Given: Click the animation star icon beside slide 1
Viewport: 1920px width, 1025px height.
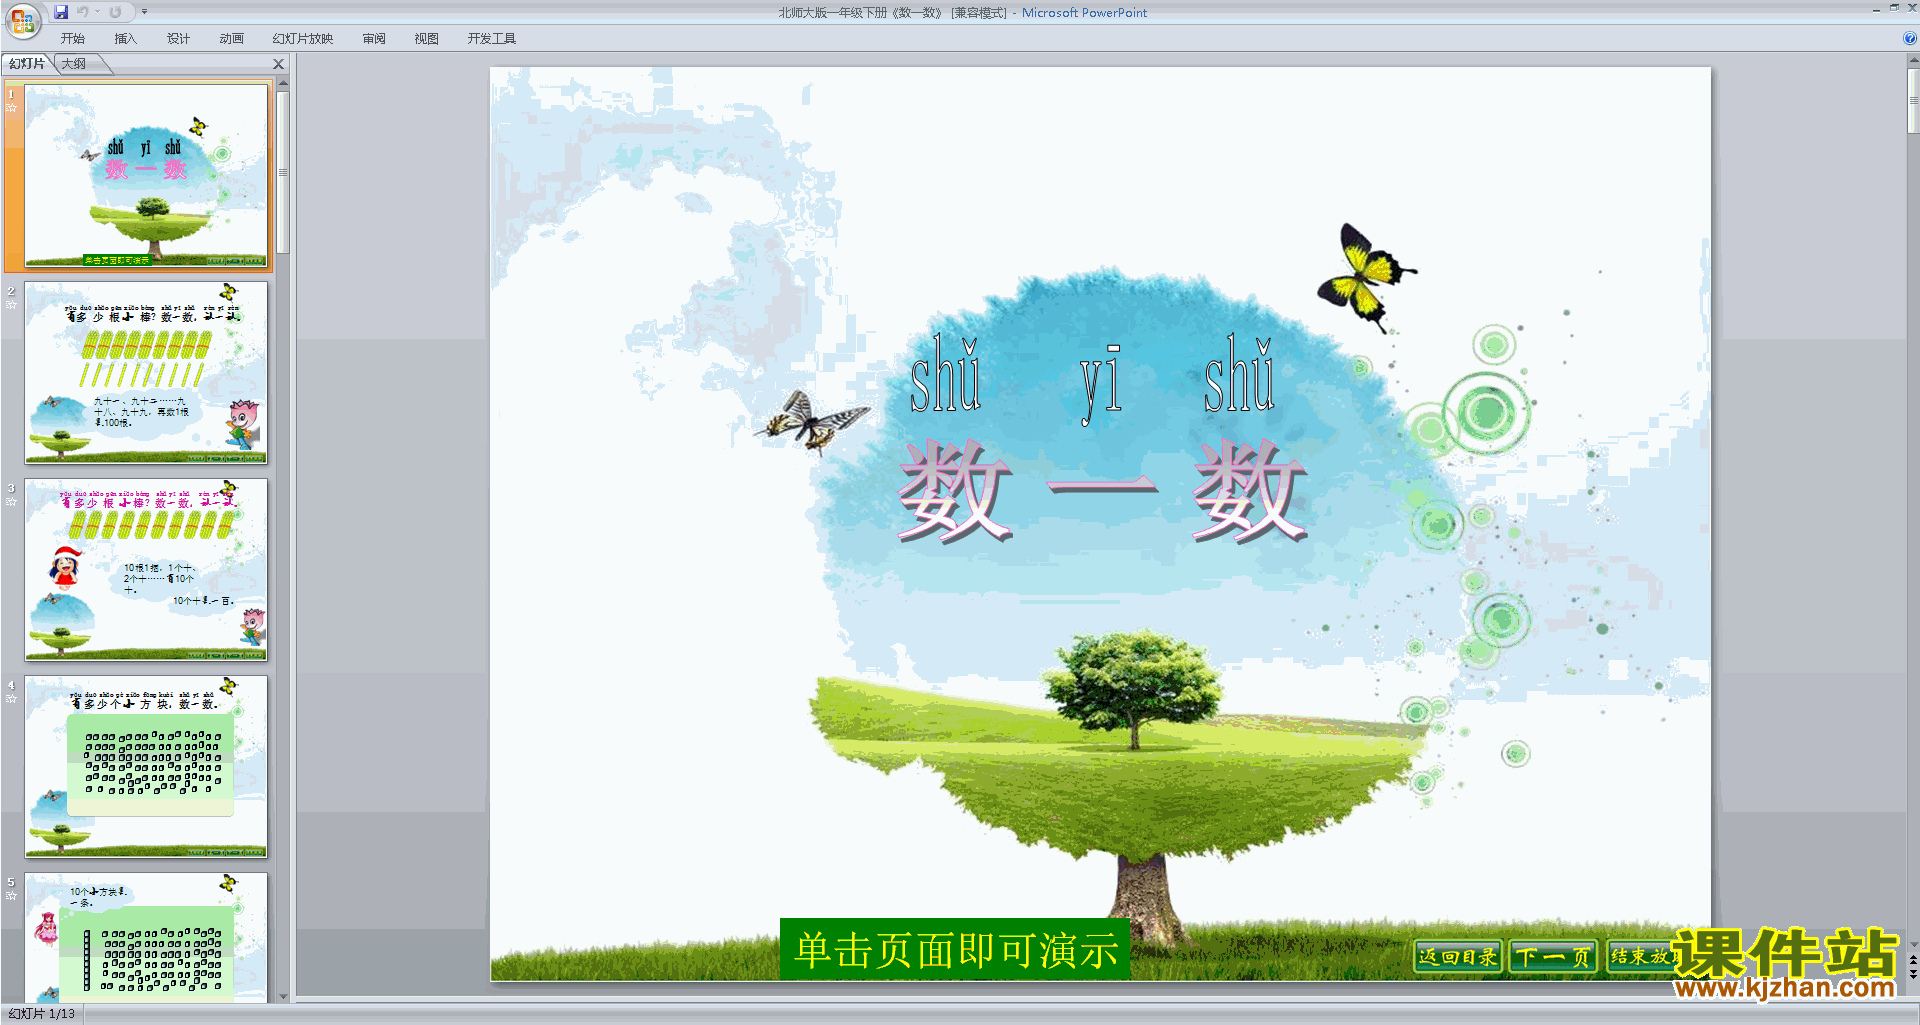Looking at the screenshot, I should tap(12, 107).
